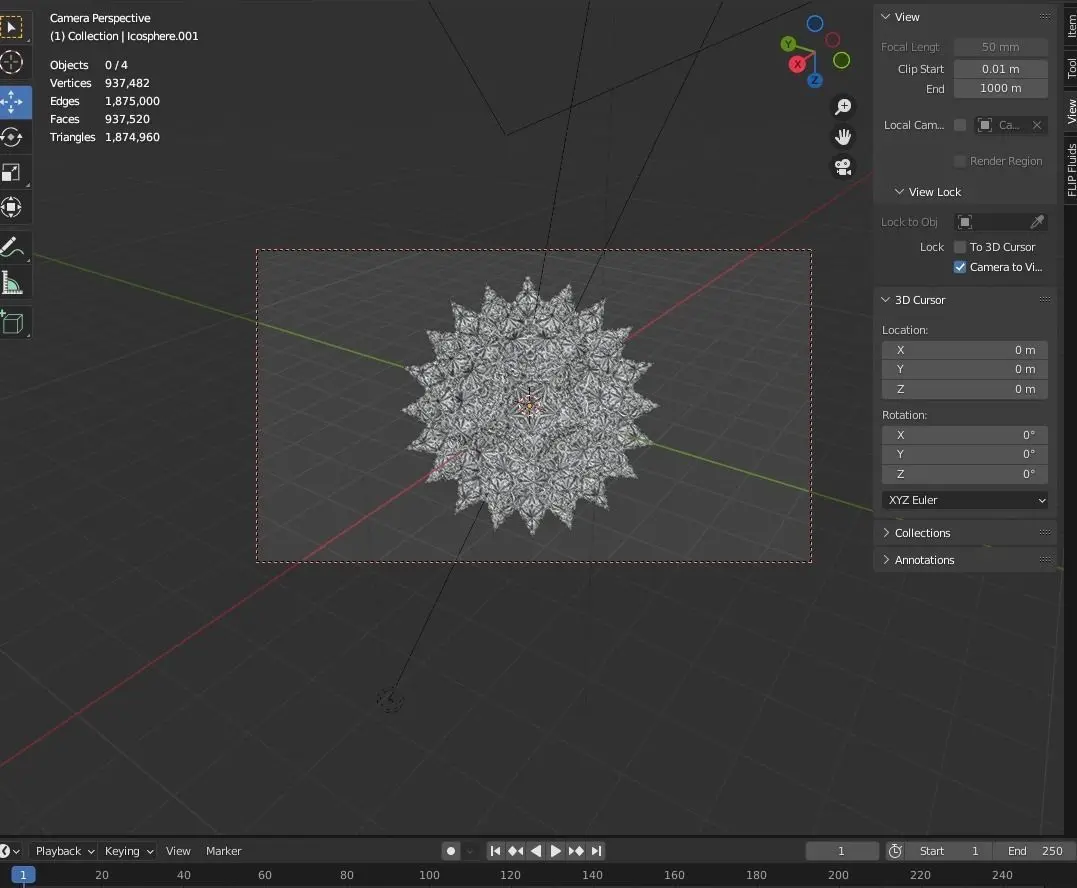This screenshot has height=888, width=1077.
Task: Enable the Local Camera checkbox
Action: point(960,125)
